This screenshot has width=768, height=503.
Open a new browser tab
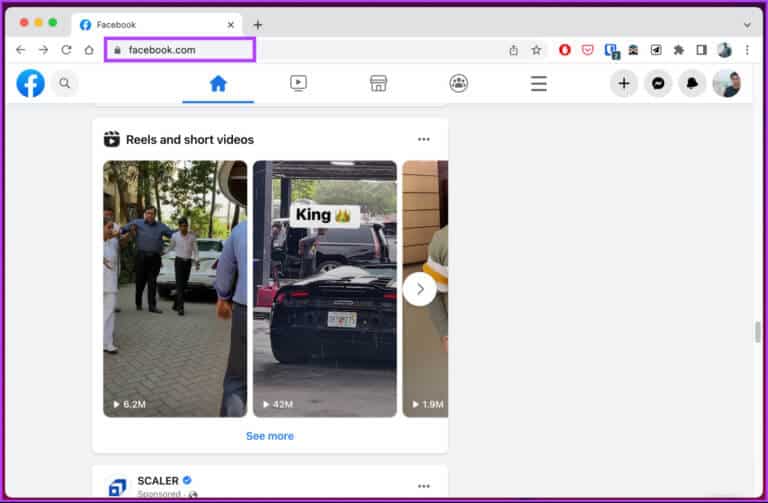pos(258,24)
